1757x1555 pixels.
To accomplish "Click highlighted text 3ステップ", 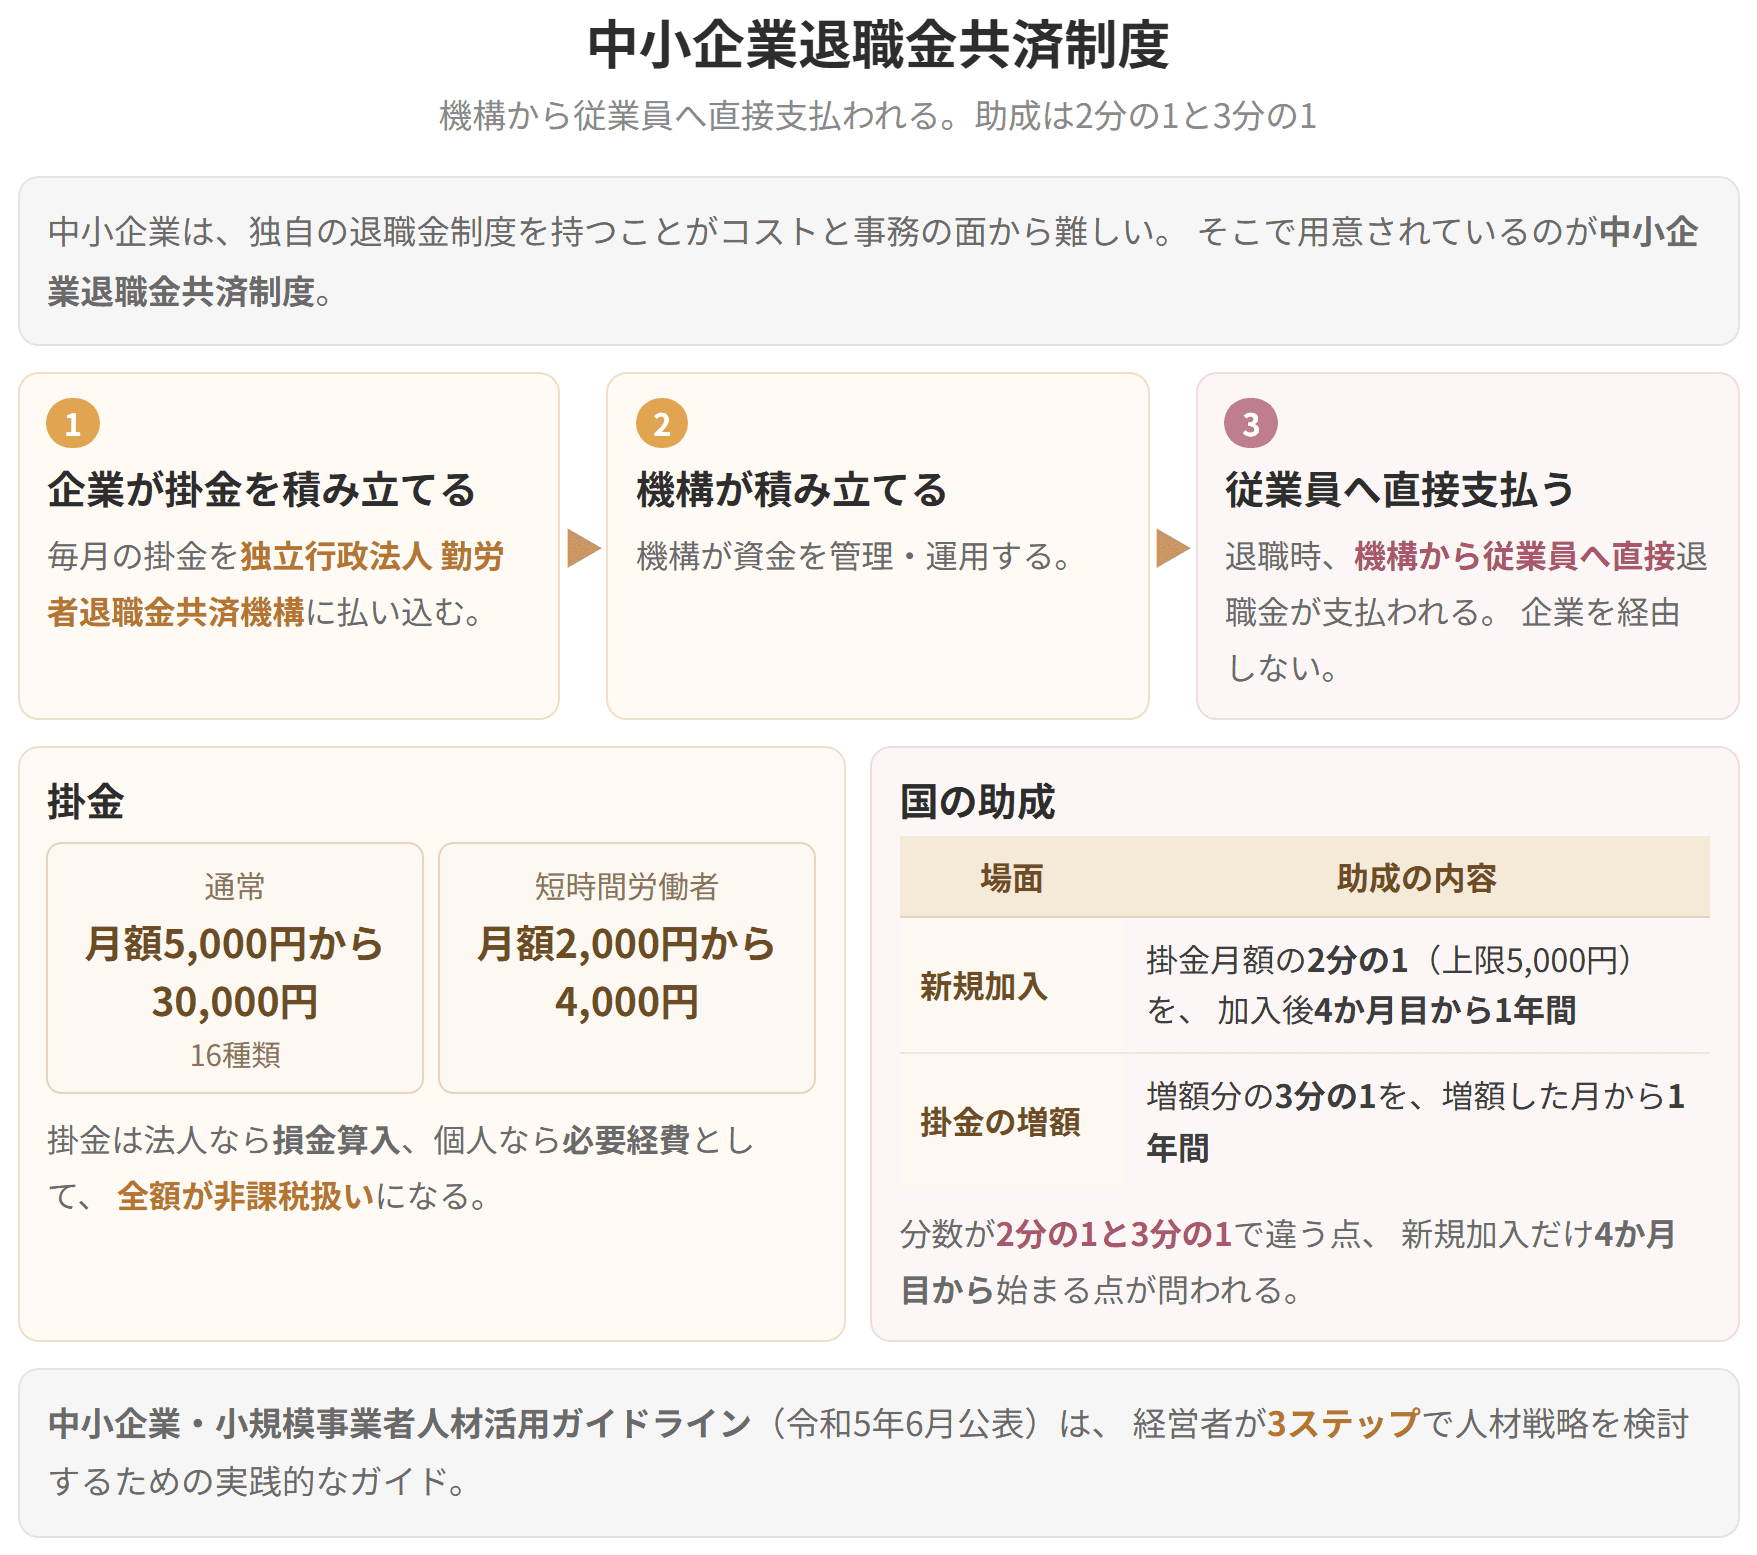I will point(1343,1423).
